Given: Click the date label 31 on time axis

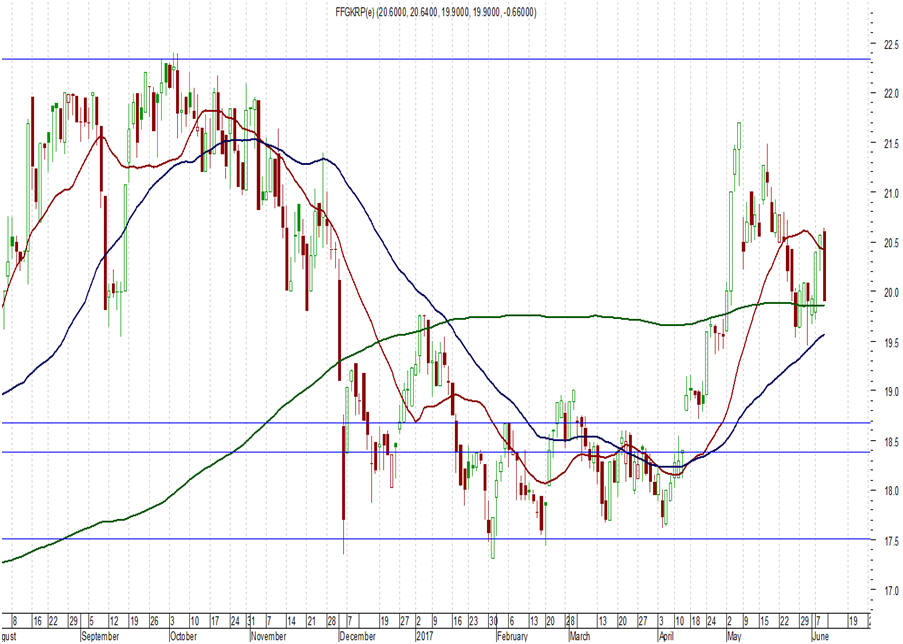Looking at the screenshot, I should coord(251,622).
